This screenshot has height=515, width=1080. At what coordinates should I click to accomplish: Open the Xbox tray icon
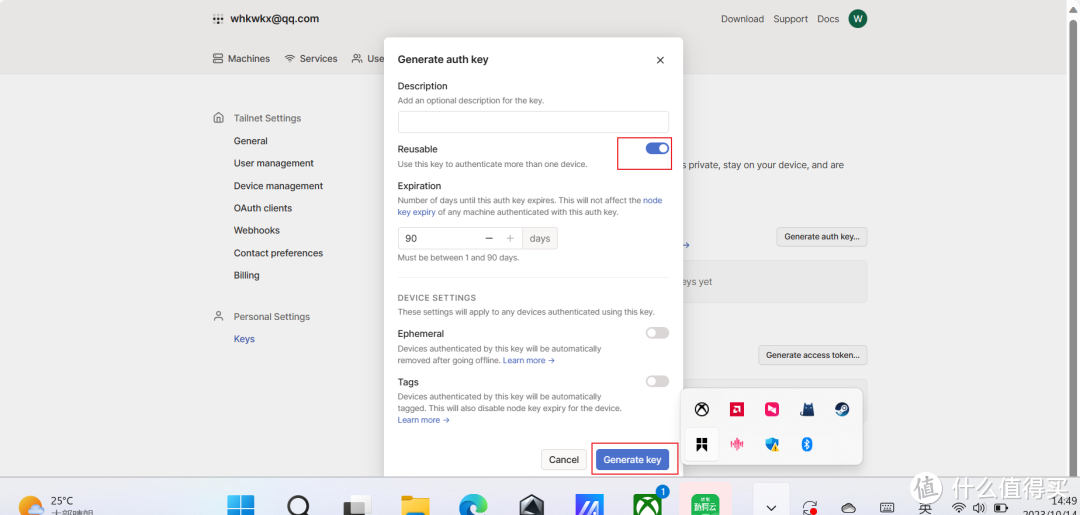pyautogui.click(x=702, y=409)
